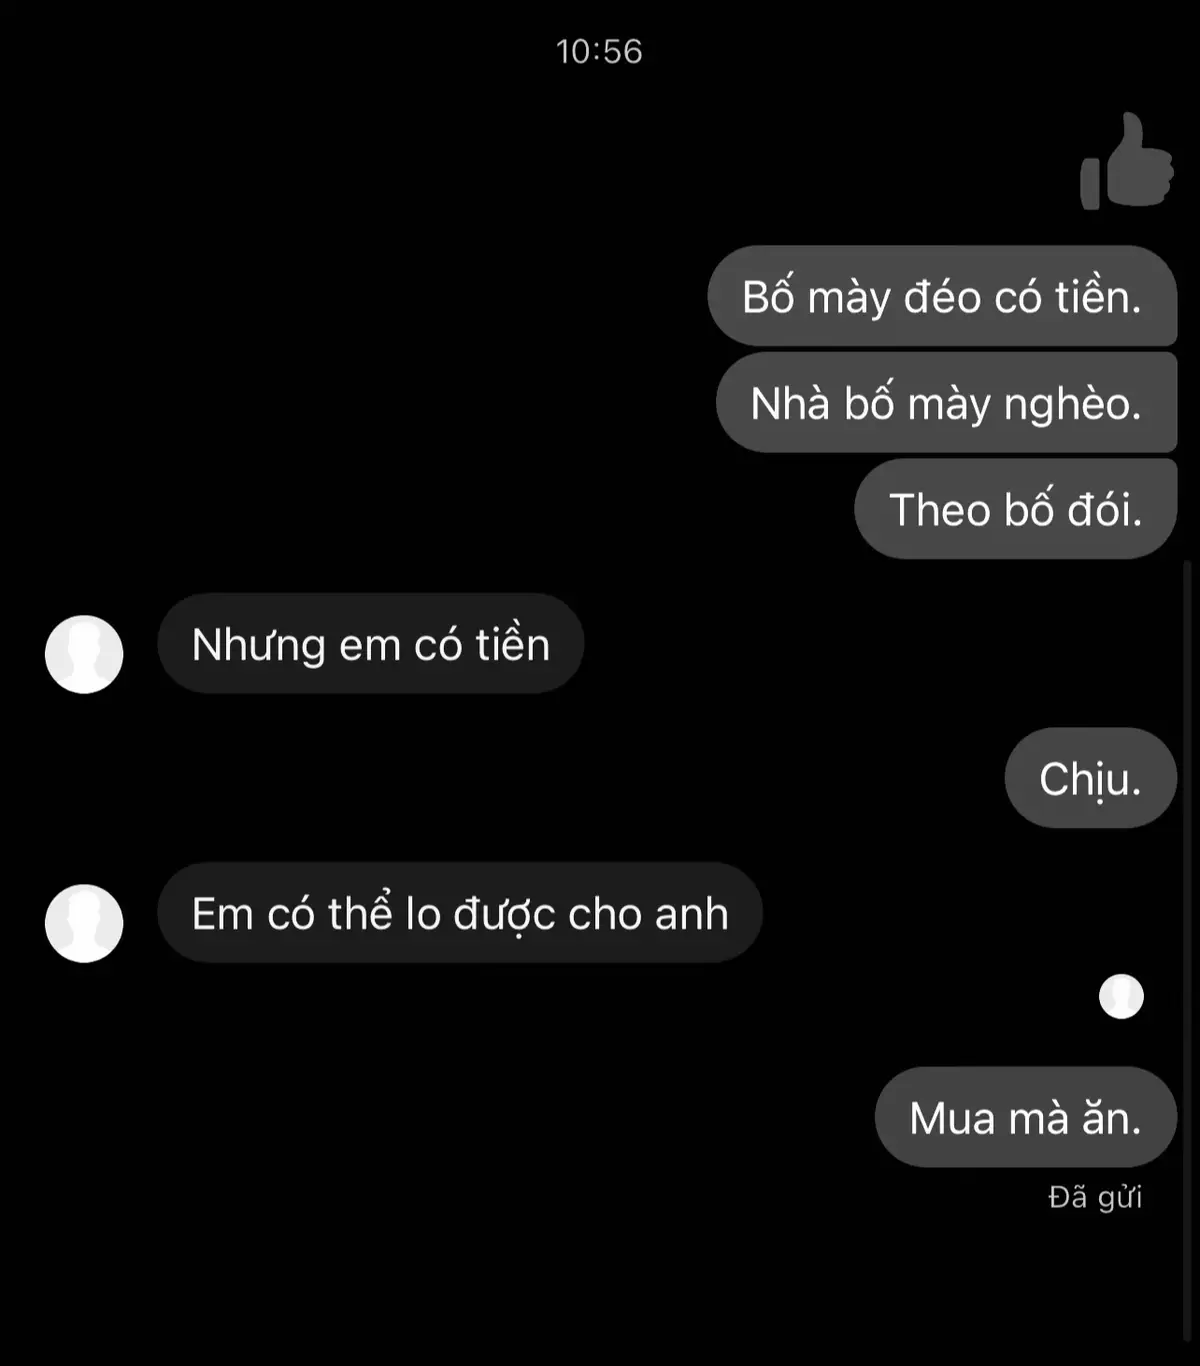This screenshot has width=1200, height=1366.
Task: Click the word 'tiền.' in the first sent message
Action: (x=1099, y=297)
